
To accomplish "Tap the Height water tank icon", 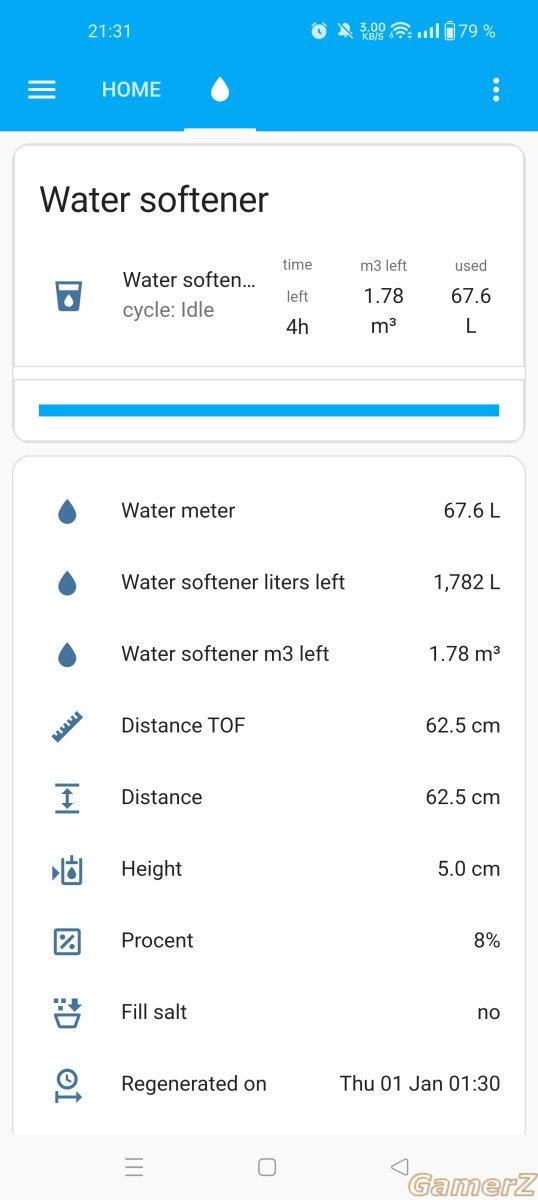I will (67, 869).
